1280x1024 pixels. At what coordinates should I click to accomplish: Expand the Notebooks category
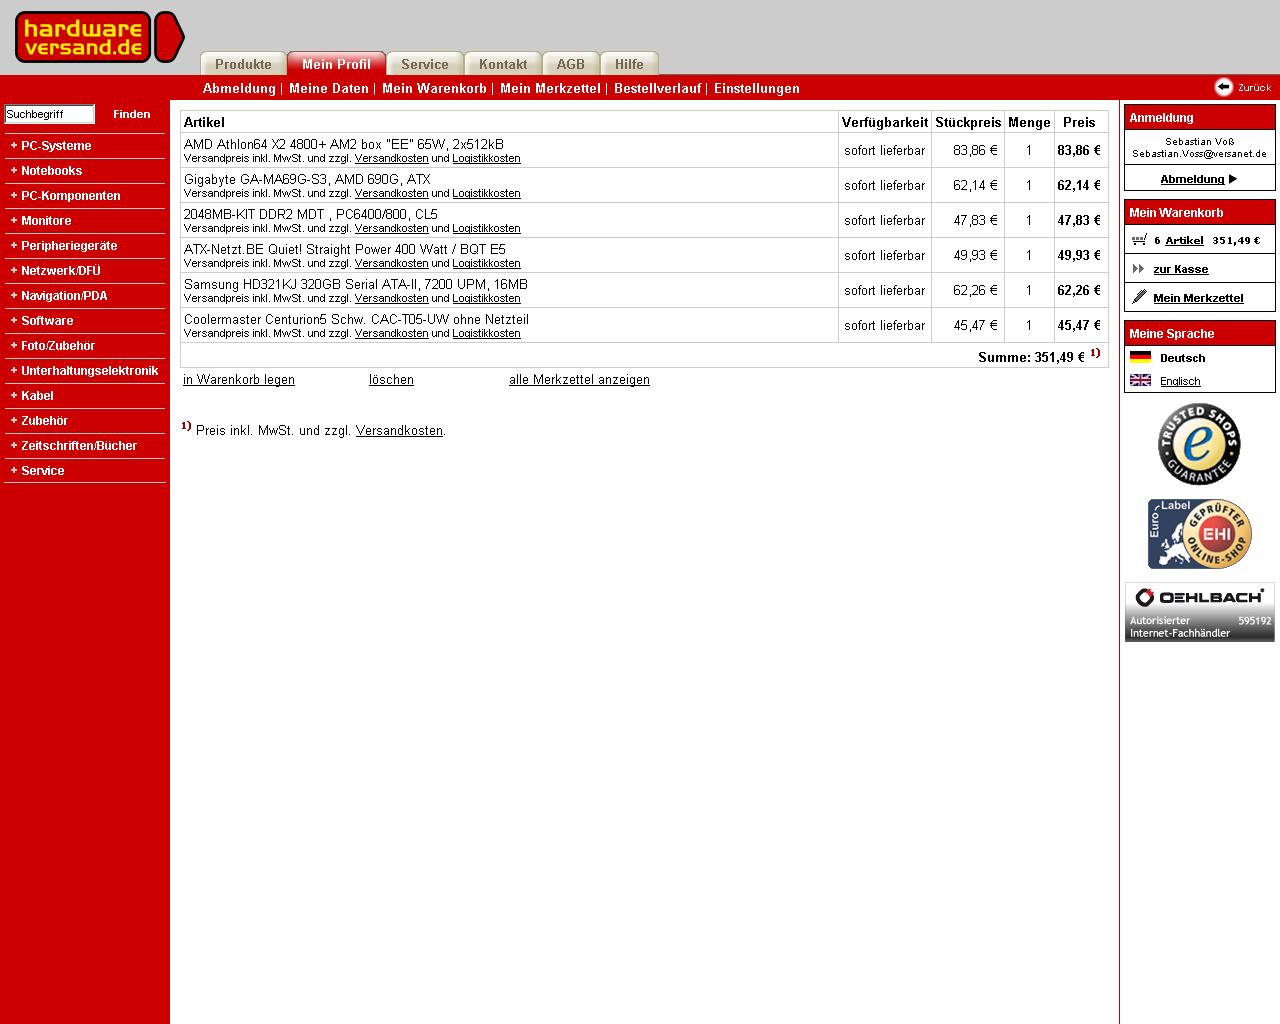46,170
